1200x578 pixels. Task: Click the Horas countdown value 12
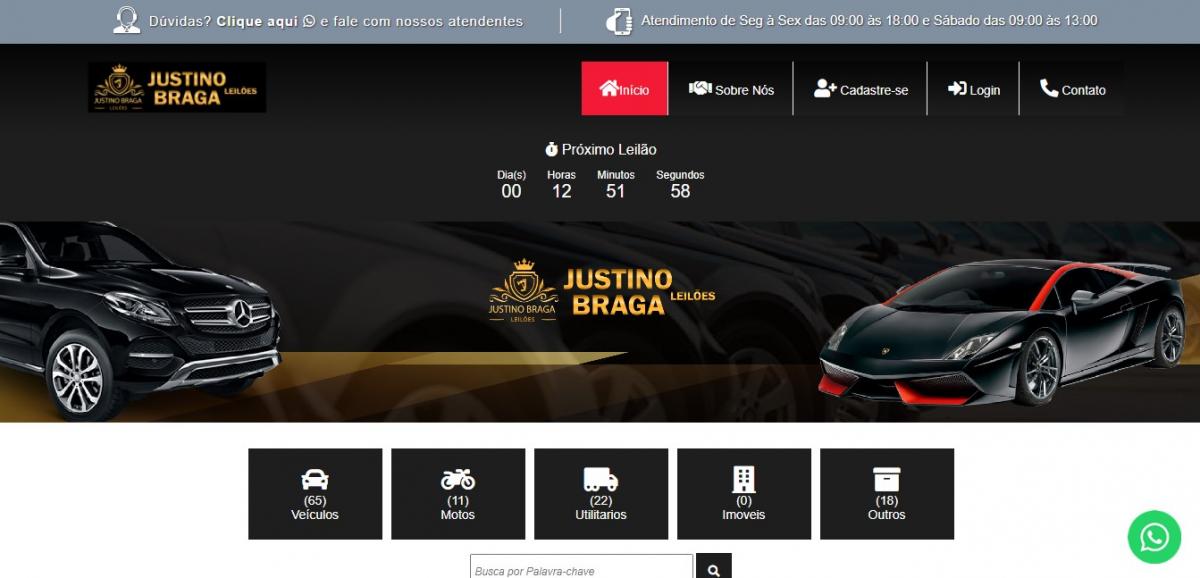562,191
